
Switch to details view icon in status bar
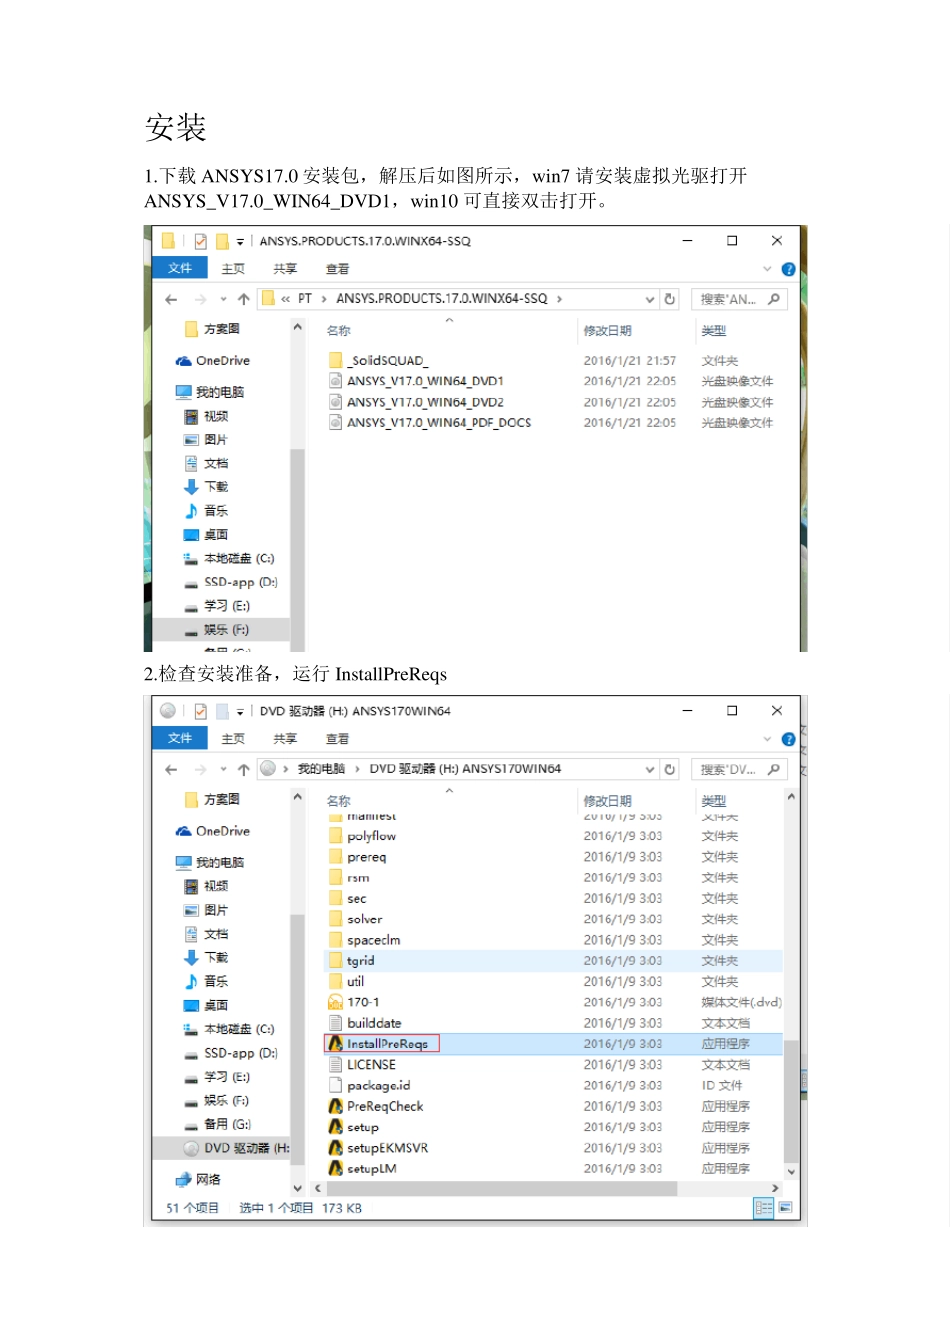coord(764,1208)
